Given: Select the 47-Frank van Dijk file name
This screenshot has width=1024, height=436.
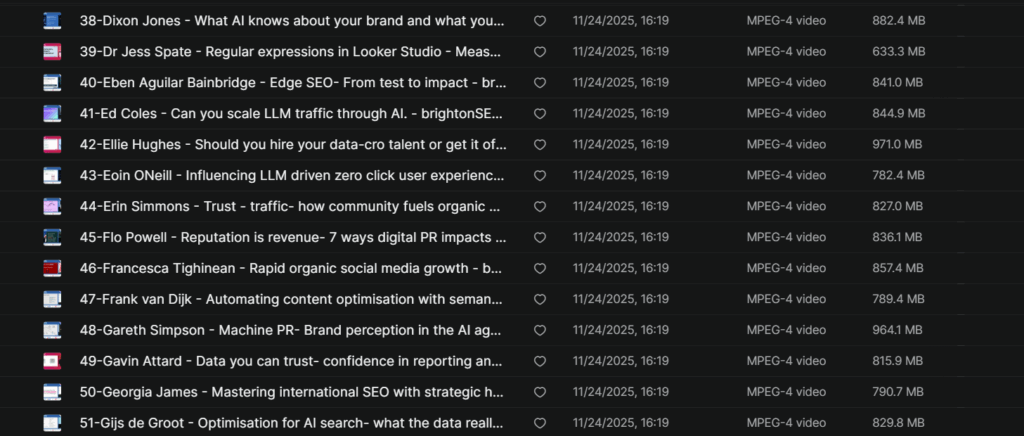Looking at the screenshot, I should [x=292, y=299].
